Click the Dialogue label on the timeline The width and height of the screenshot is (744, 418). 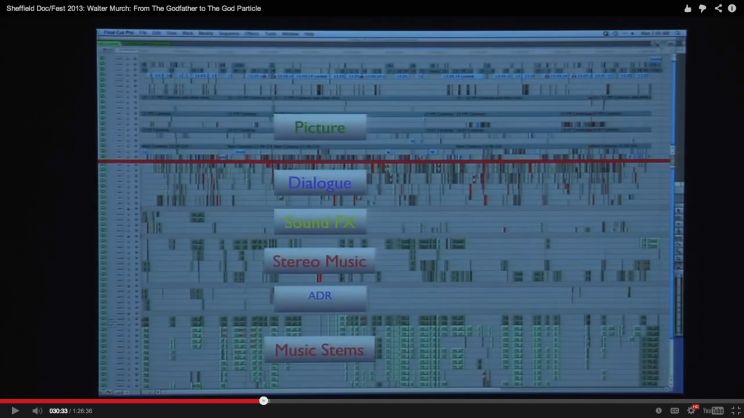coord(319,183)
